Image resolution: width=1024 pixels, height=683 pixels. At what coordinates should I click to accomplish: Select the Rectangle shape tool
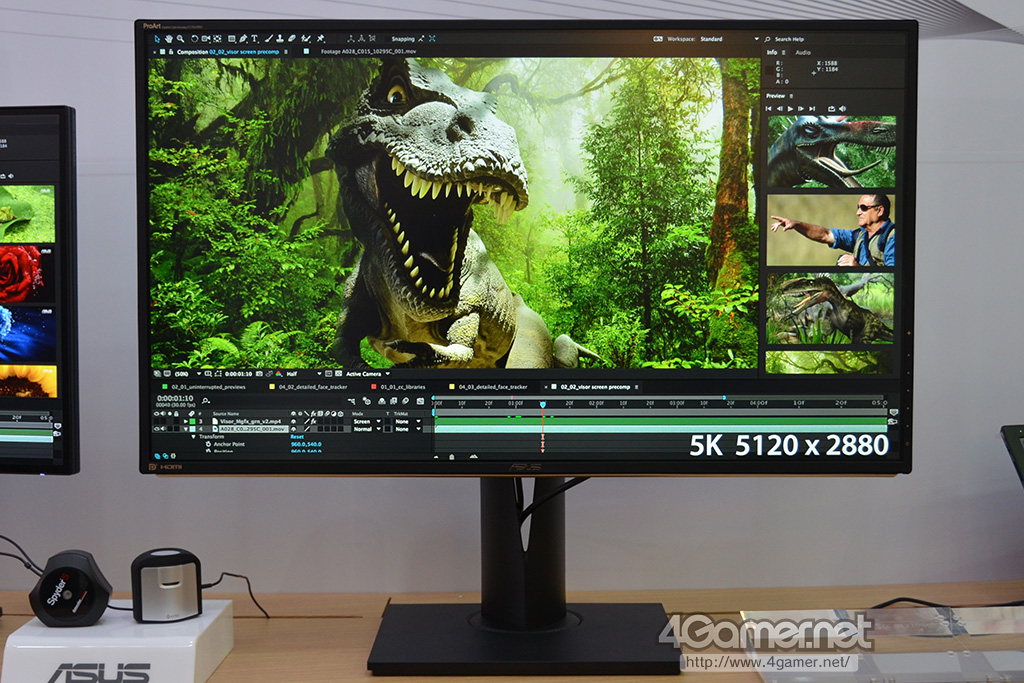[x=232, y=39]
